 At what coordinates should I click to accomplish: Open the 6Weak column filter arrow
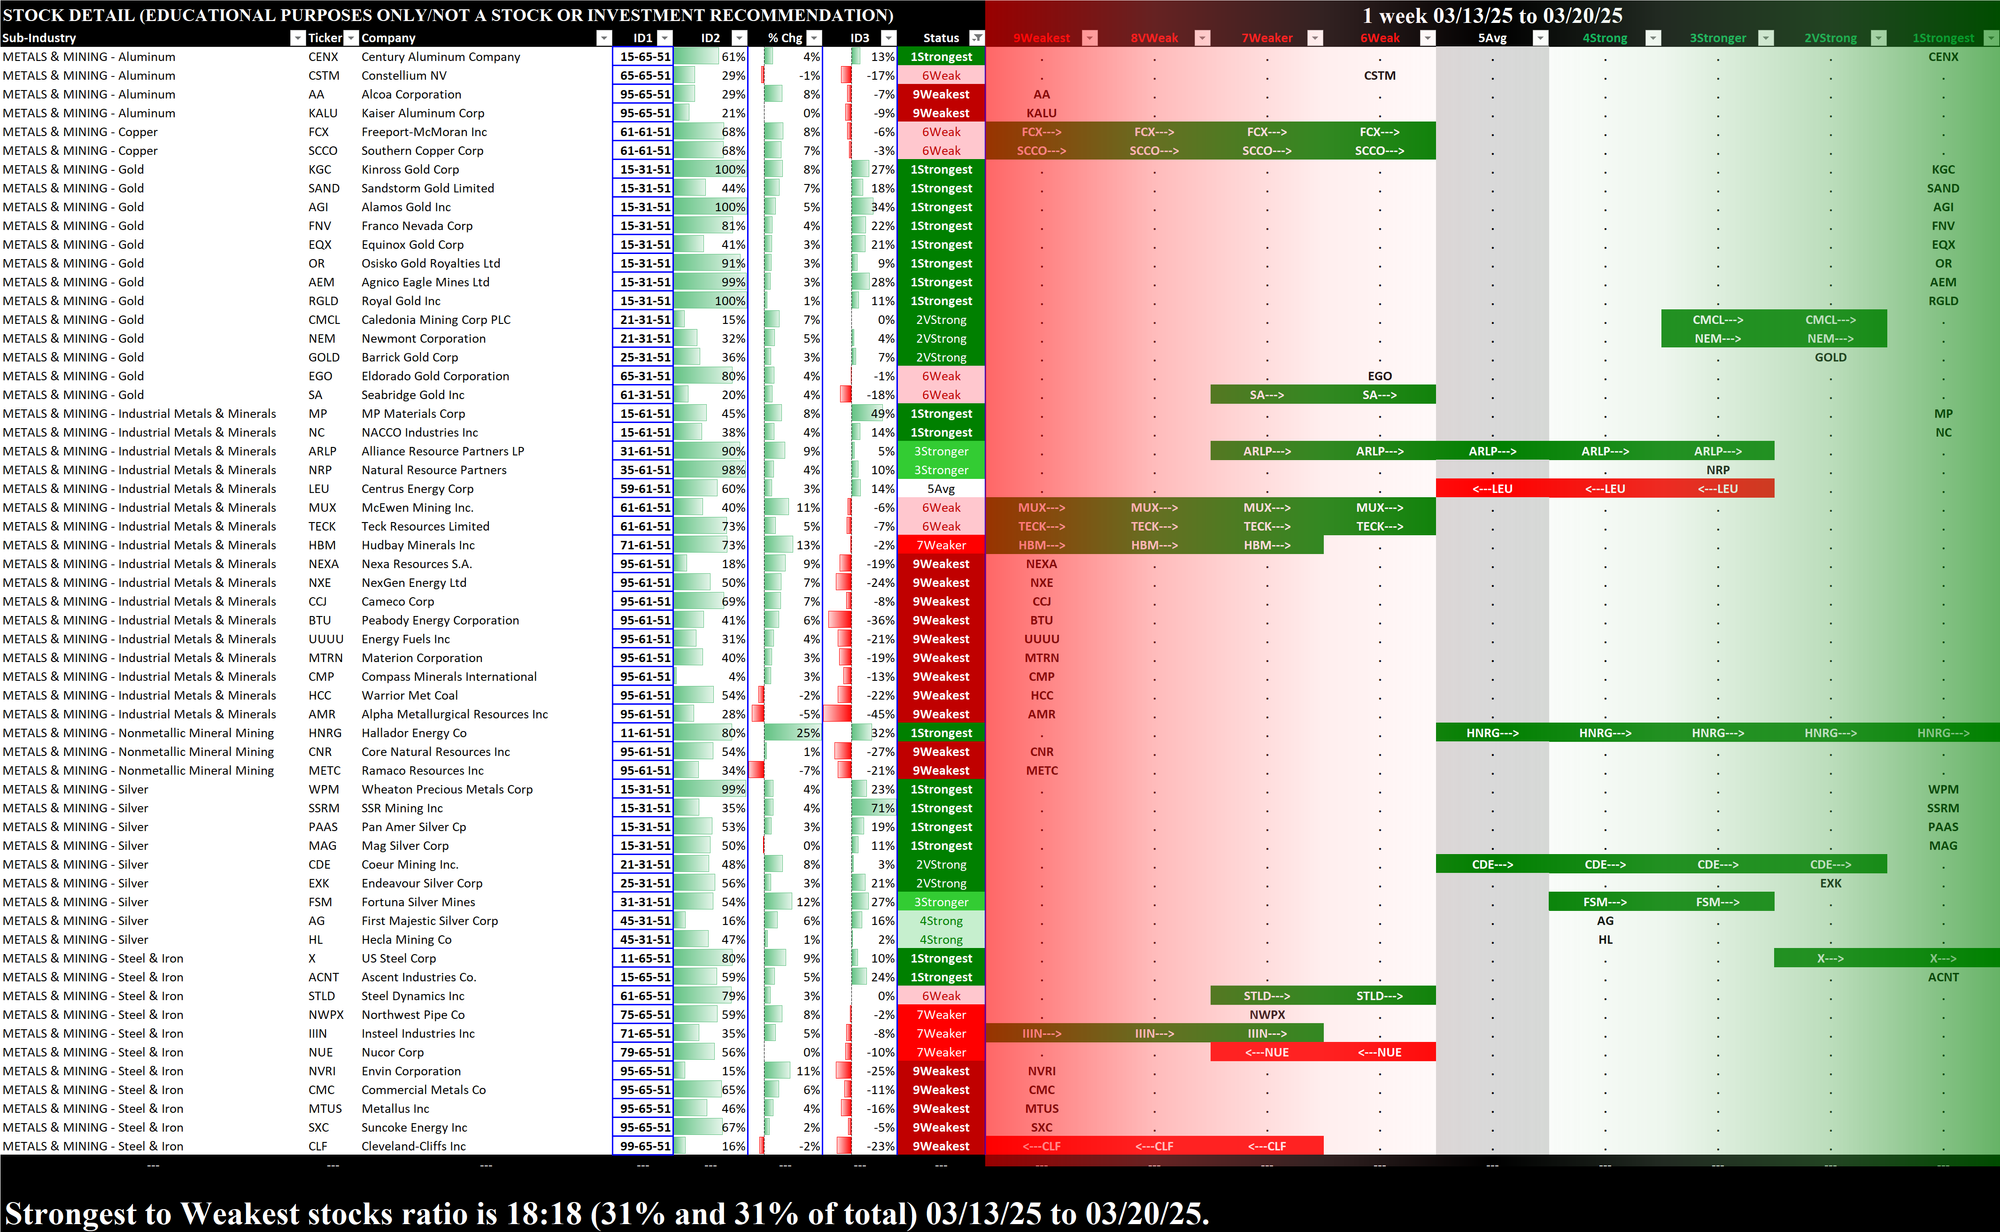point(1428,38)
